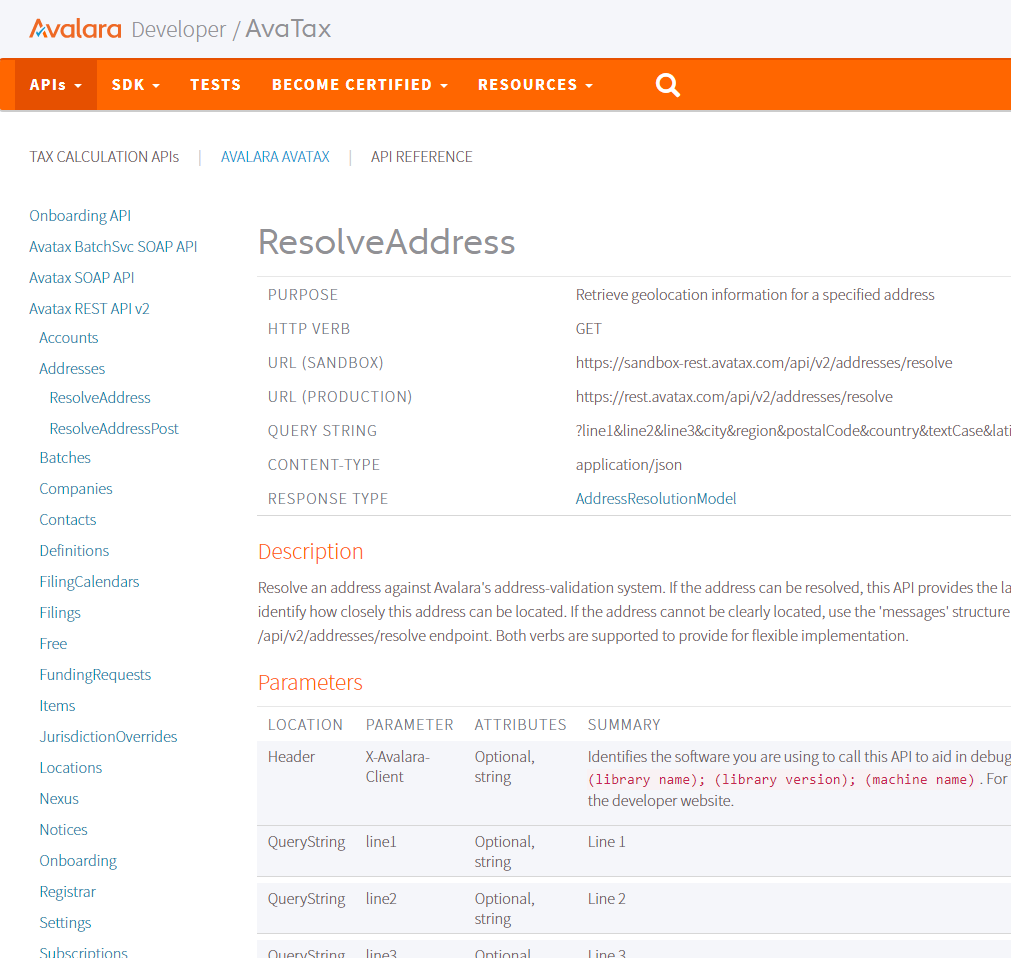Open the Accounts sidebar item
This screenshot has height=958, width=1011.
(69, 338)
